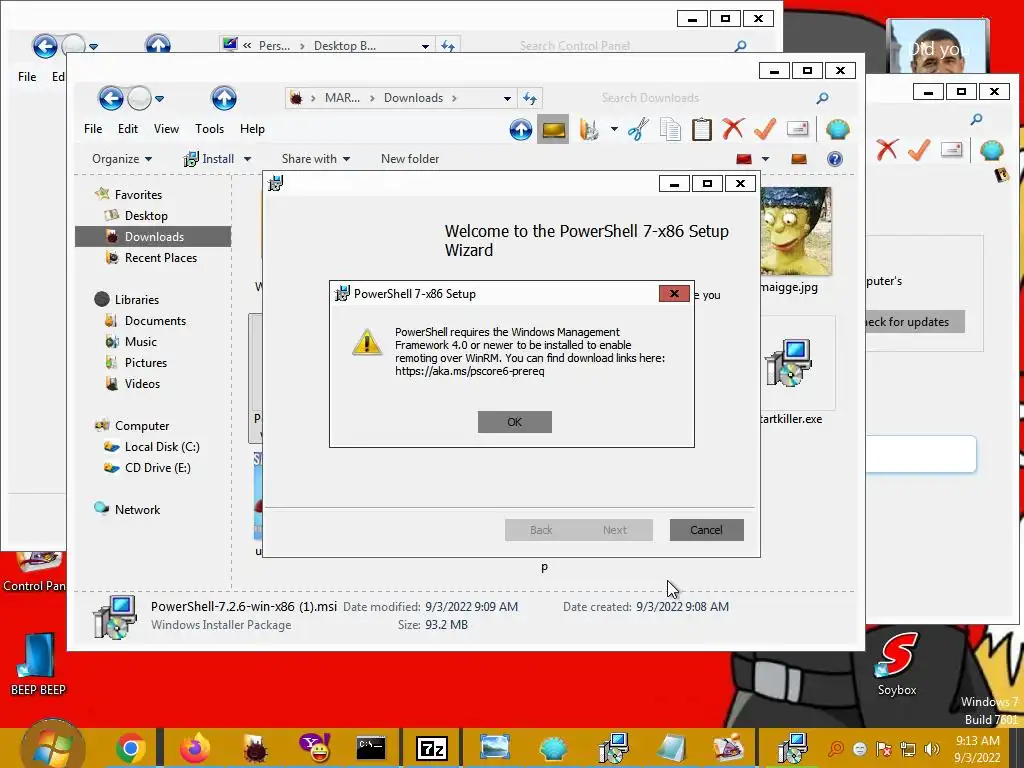Open Yahoo Messenger icon on taskbar
Image resolution: width=1024 pixels, height=768 pixels.
tap(315, 748)
